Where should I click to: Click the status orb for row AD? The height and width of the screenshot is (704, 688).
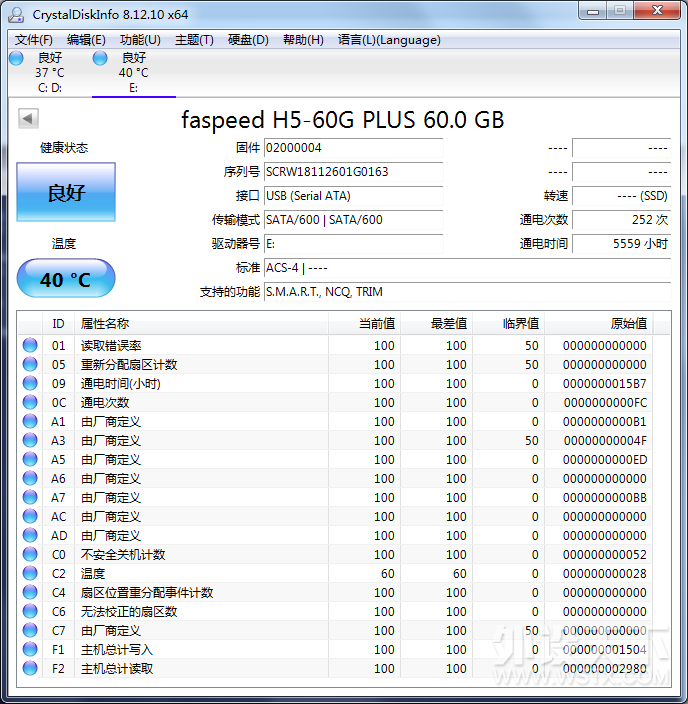click(30, 535)
